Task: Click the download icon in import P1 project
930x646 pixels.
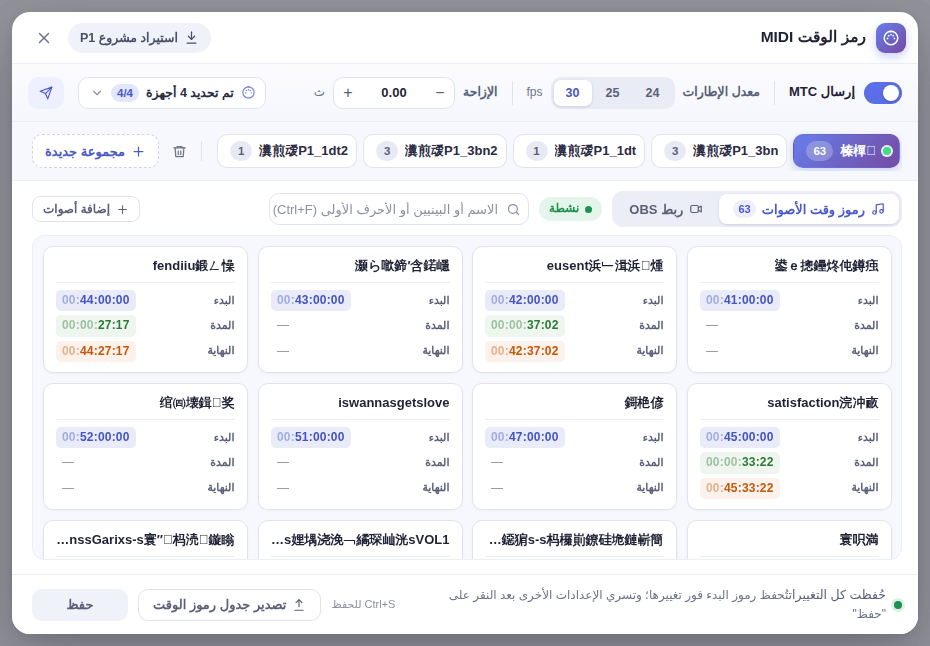Action: (x=192, y=38)
